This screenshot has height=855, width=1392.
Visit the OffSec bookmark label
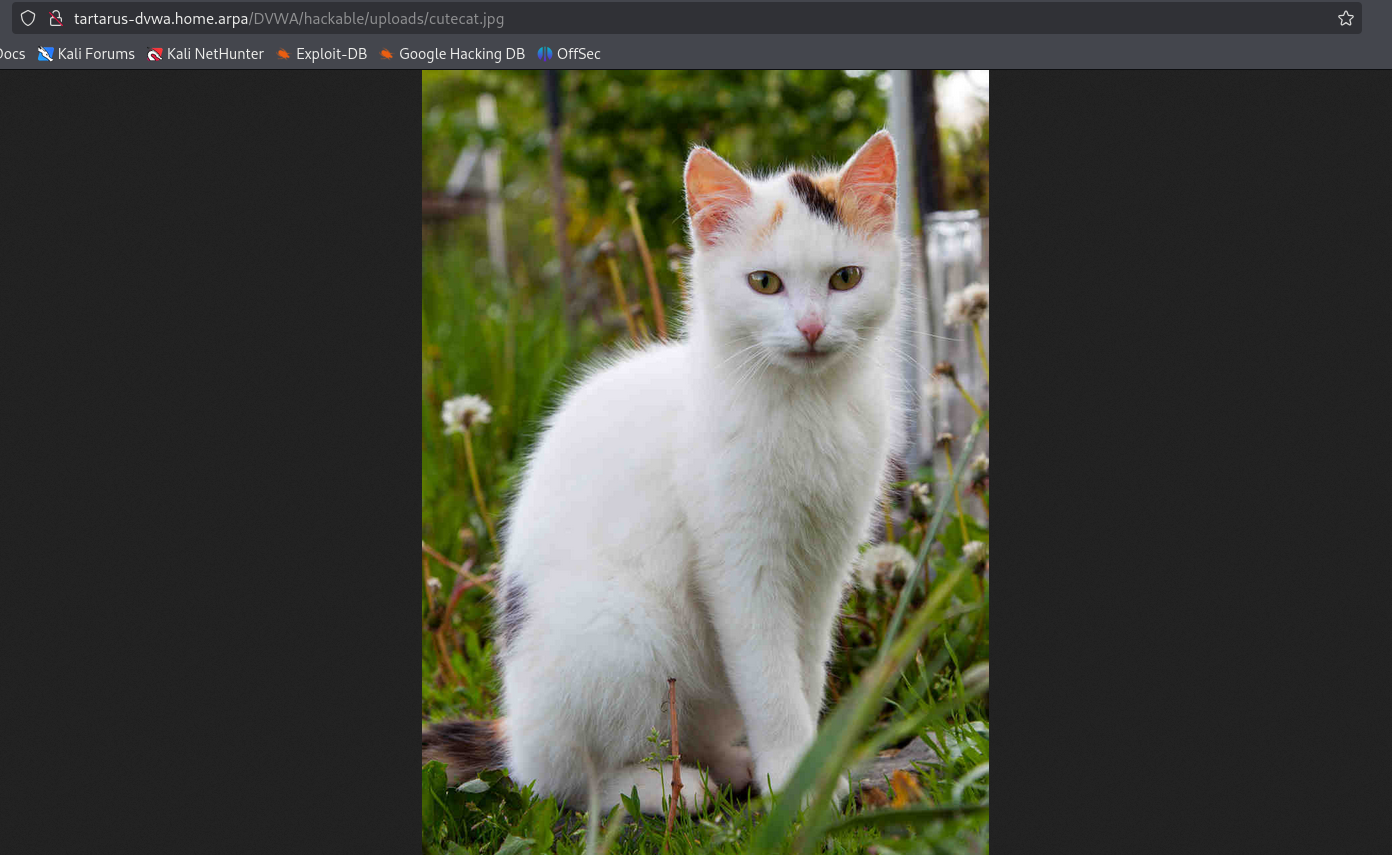click(578, 54)
